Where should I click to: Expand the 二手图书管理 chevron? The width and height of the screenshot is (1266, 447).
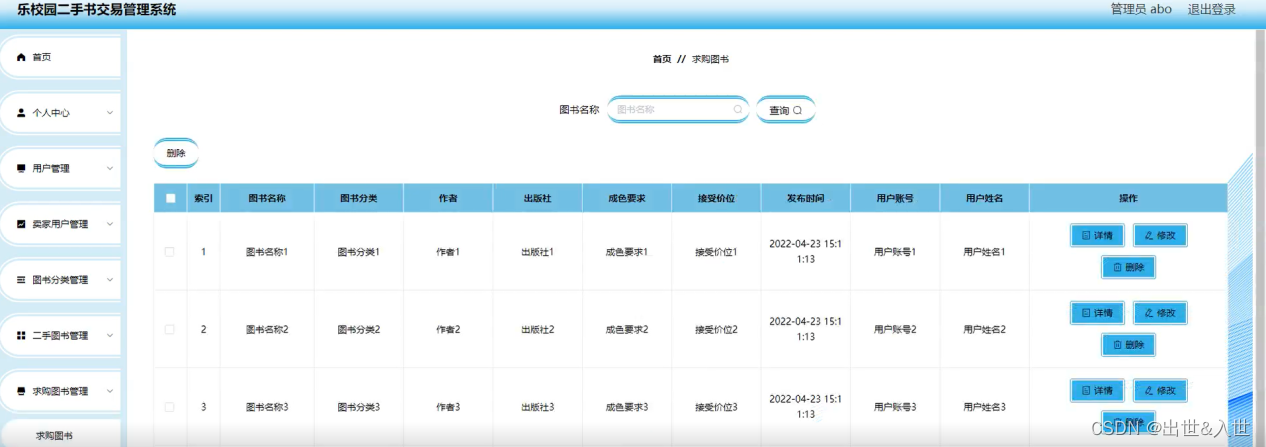pyautogui.click(x=110, y=336)
